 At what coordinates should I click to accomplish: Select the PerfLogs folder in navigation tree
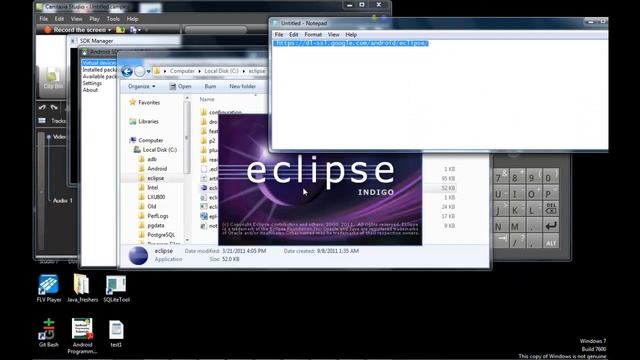153,216
